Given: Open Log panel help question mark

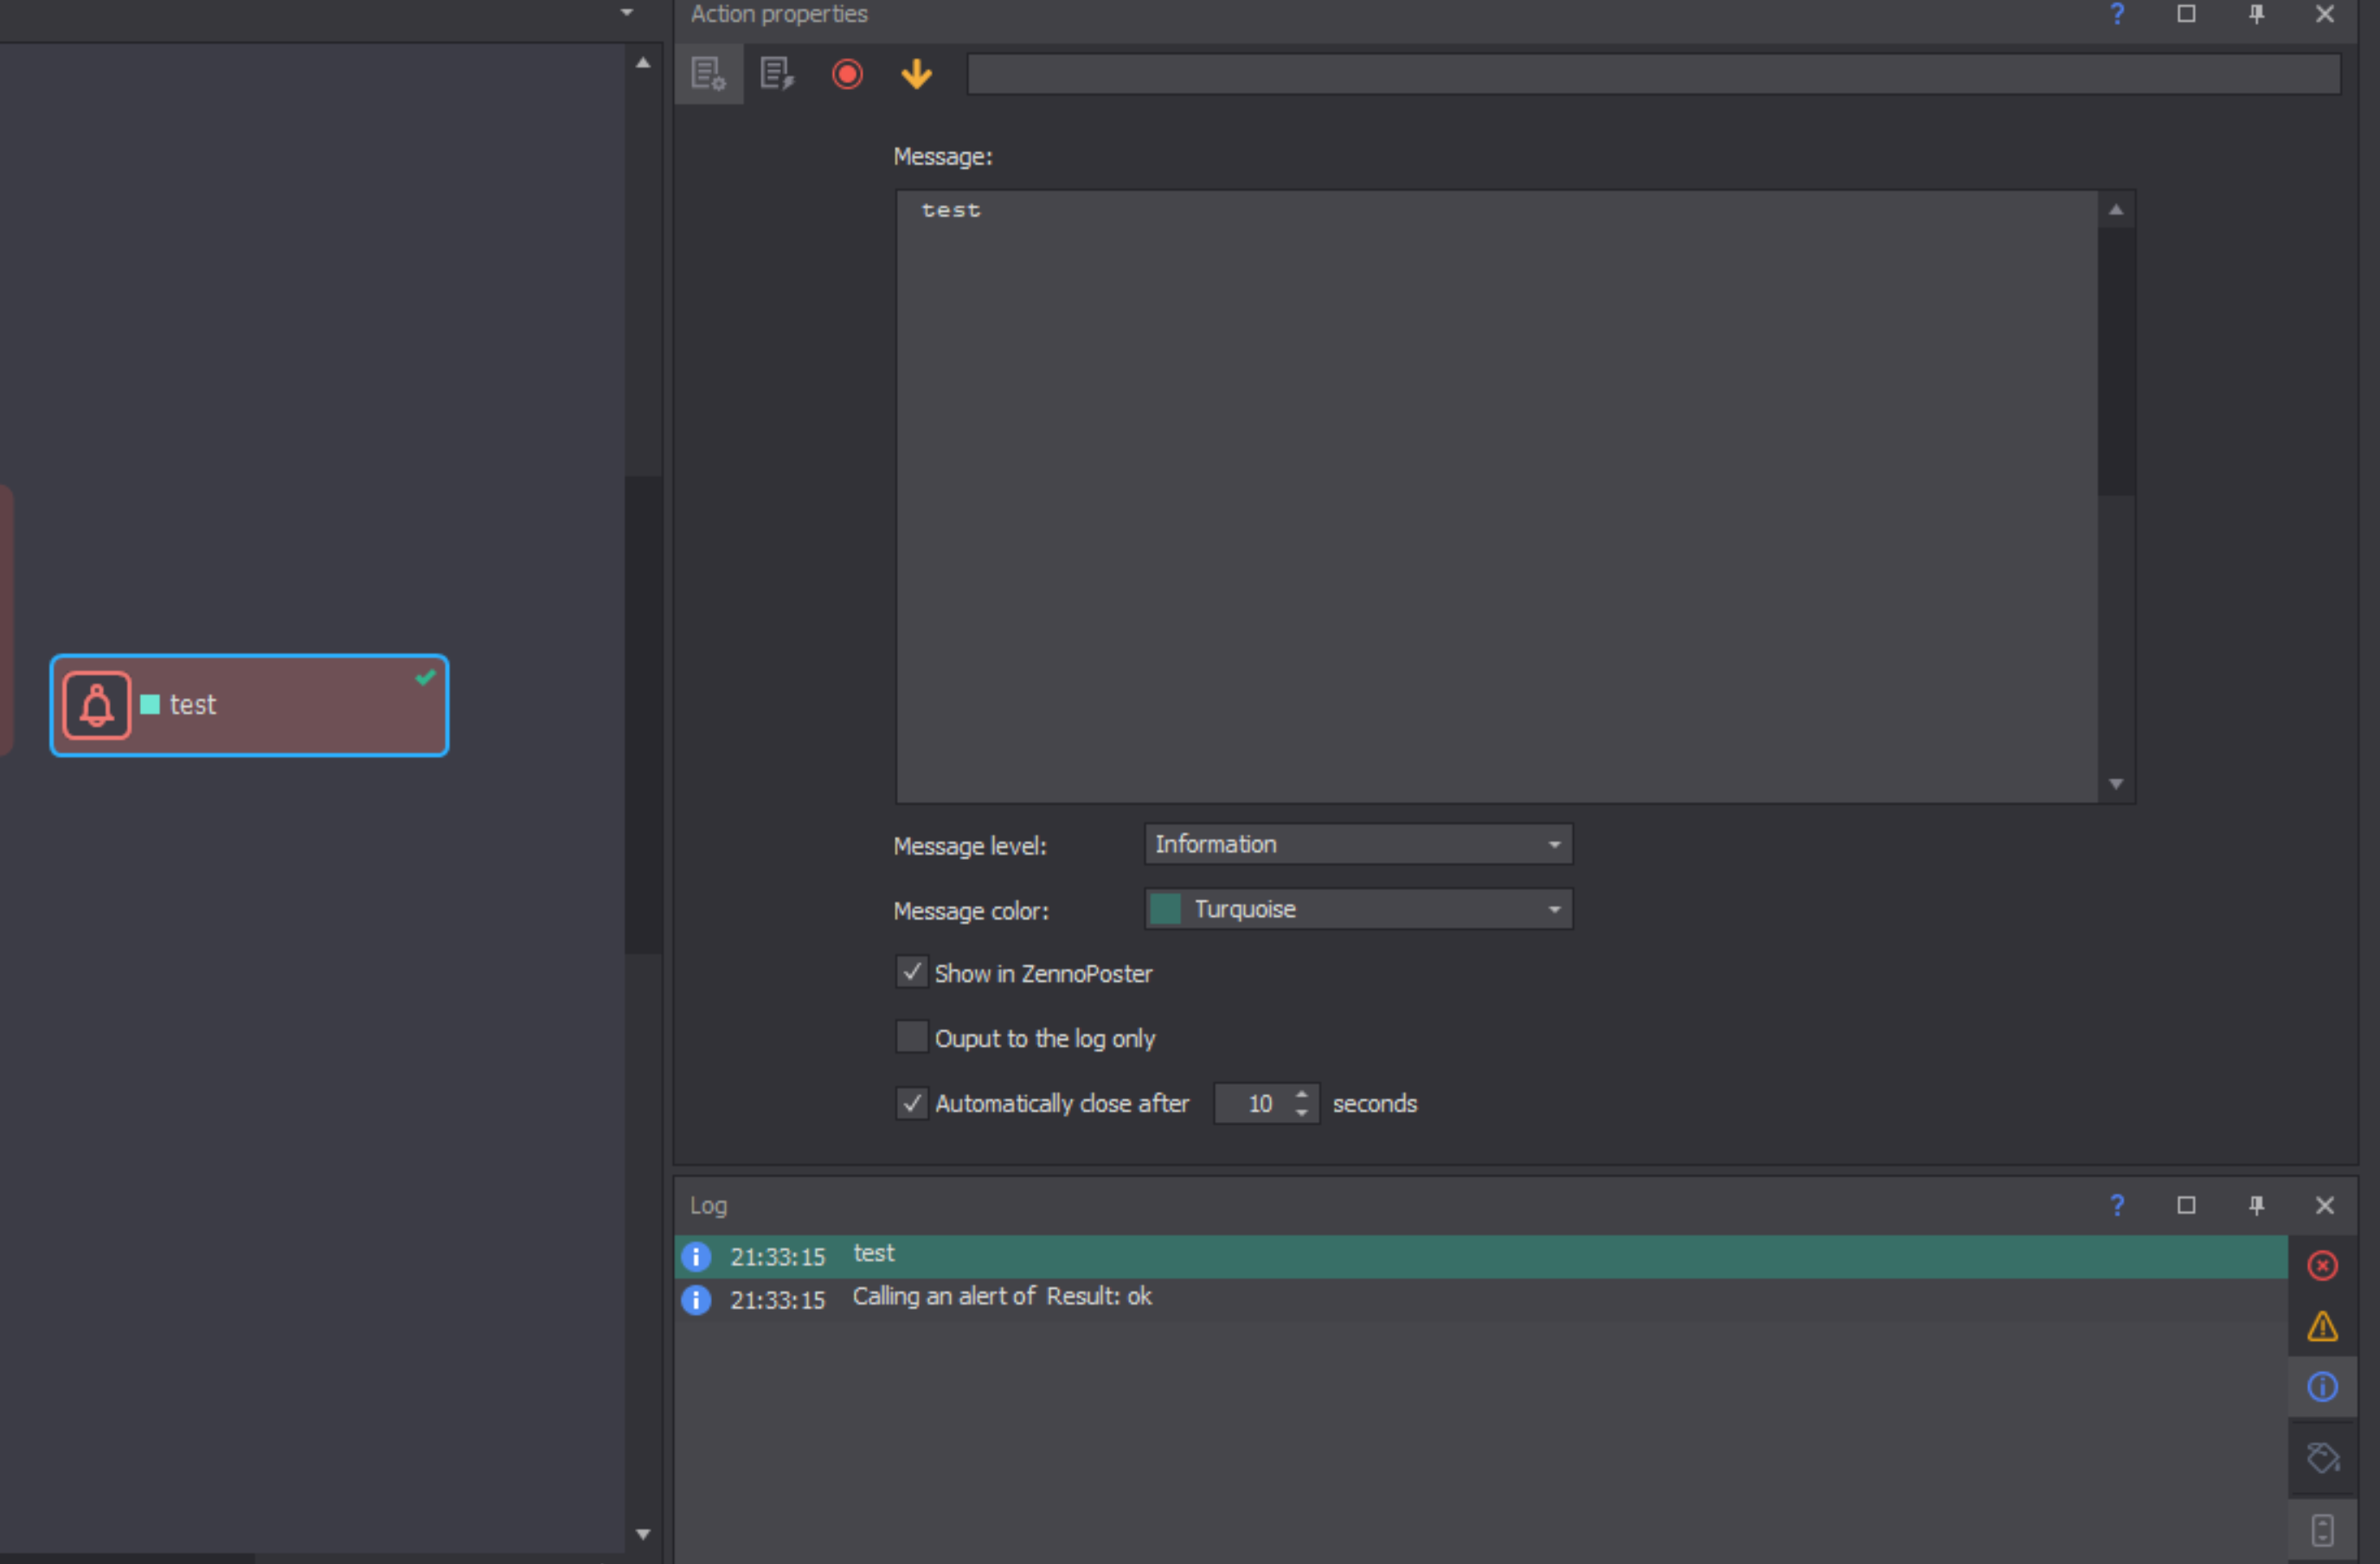Looking at the screenshot, I should [x=2117, y=1205].
